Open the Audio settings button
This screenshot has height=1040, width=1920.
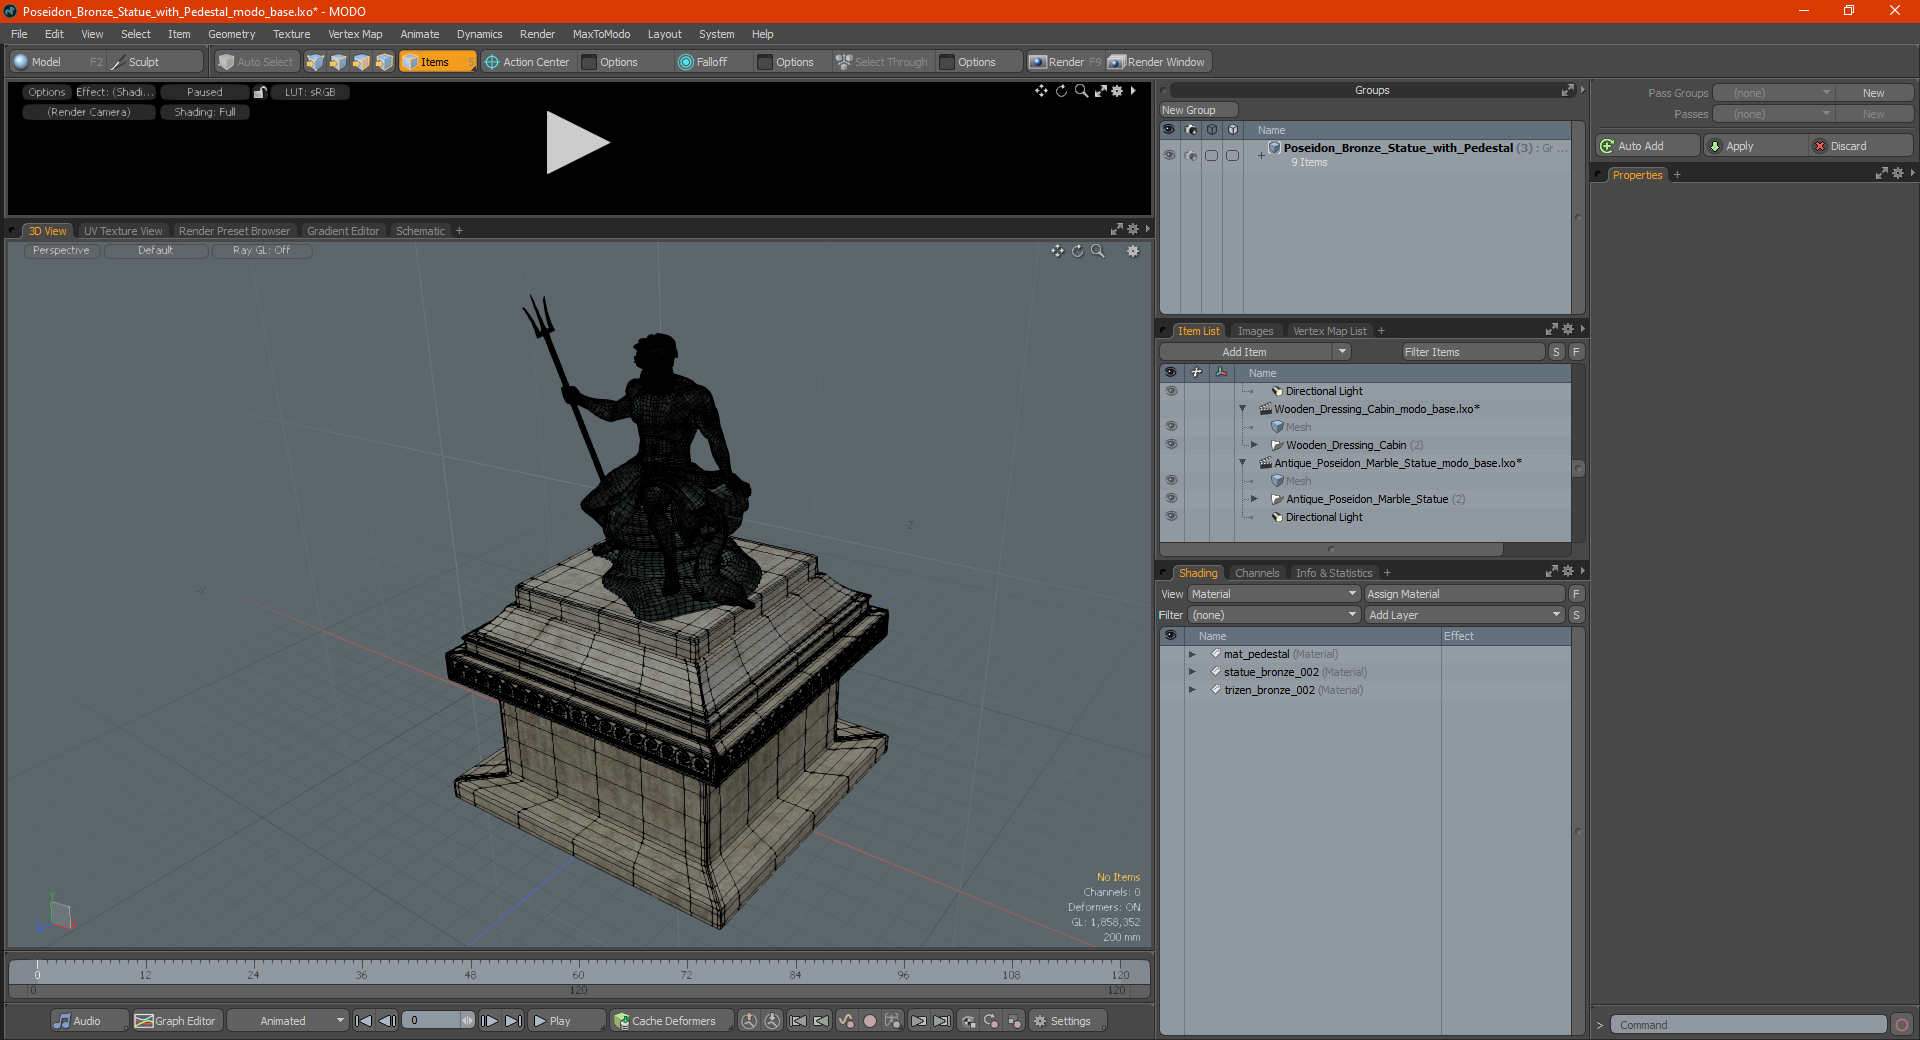(88, 1021)
